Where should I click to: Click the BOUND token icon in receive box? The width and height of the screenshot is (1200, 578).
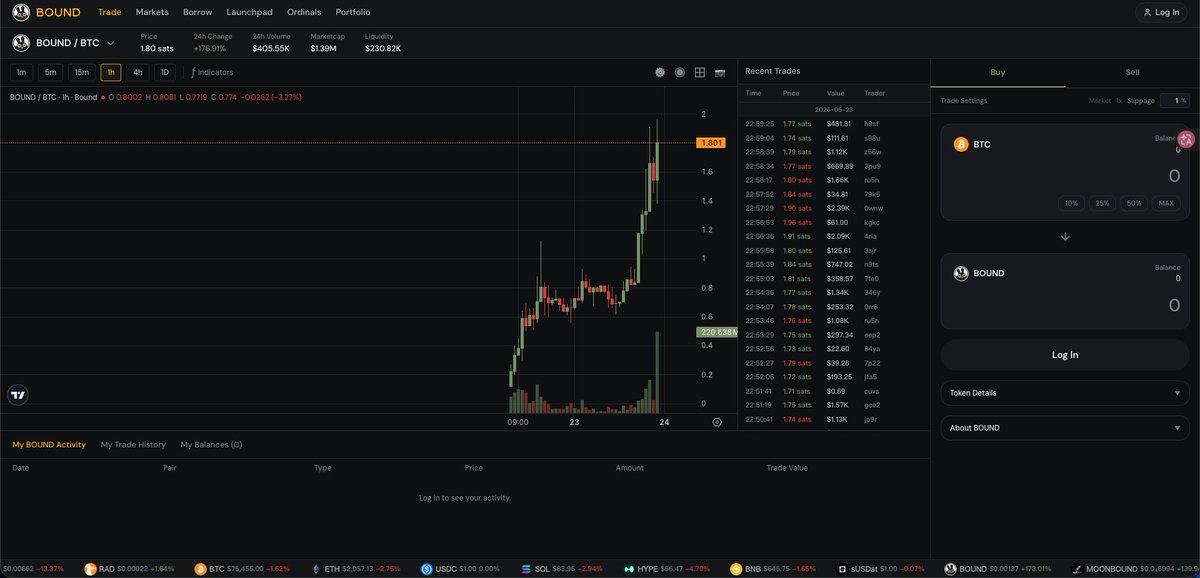coord(961,273)
